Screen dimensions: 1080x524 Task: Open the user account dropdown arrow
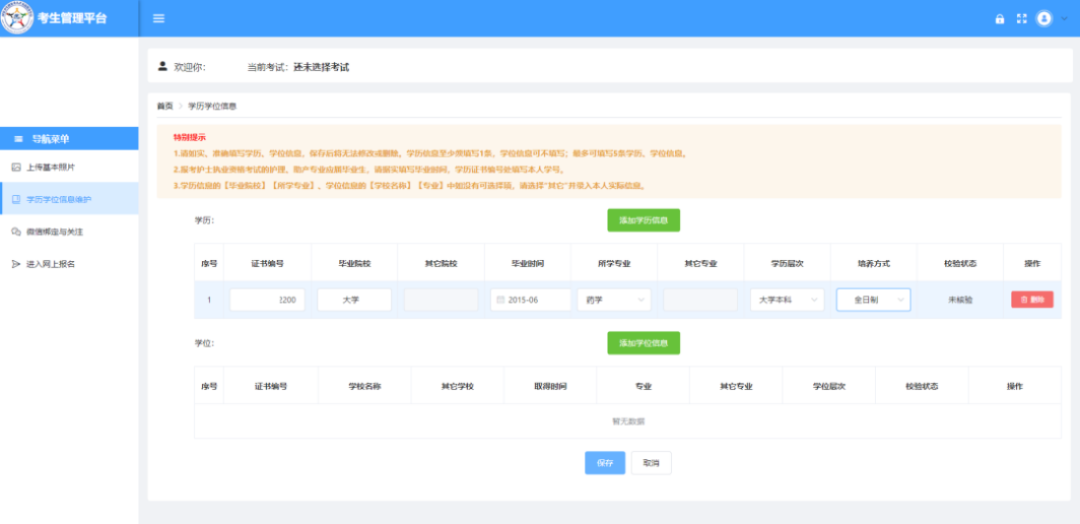click(1064, 19)
